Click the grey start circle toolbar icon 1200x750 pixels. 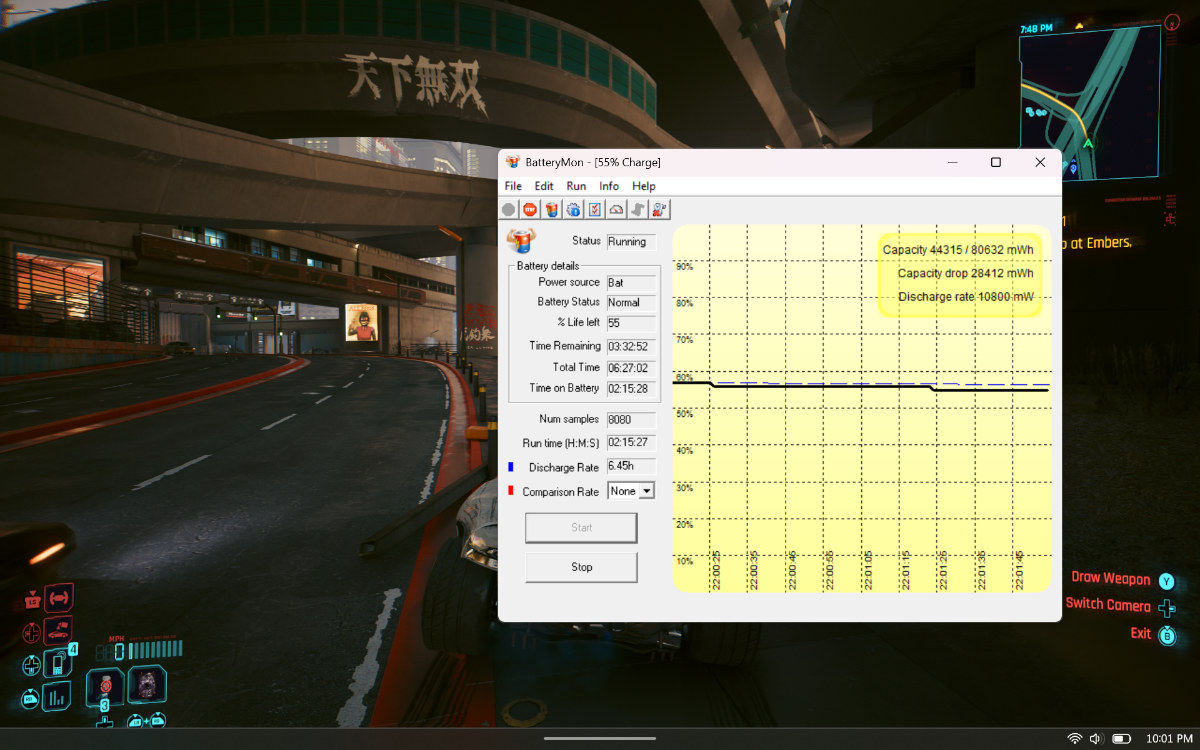(x=508, y=209)
